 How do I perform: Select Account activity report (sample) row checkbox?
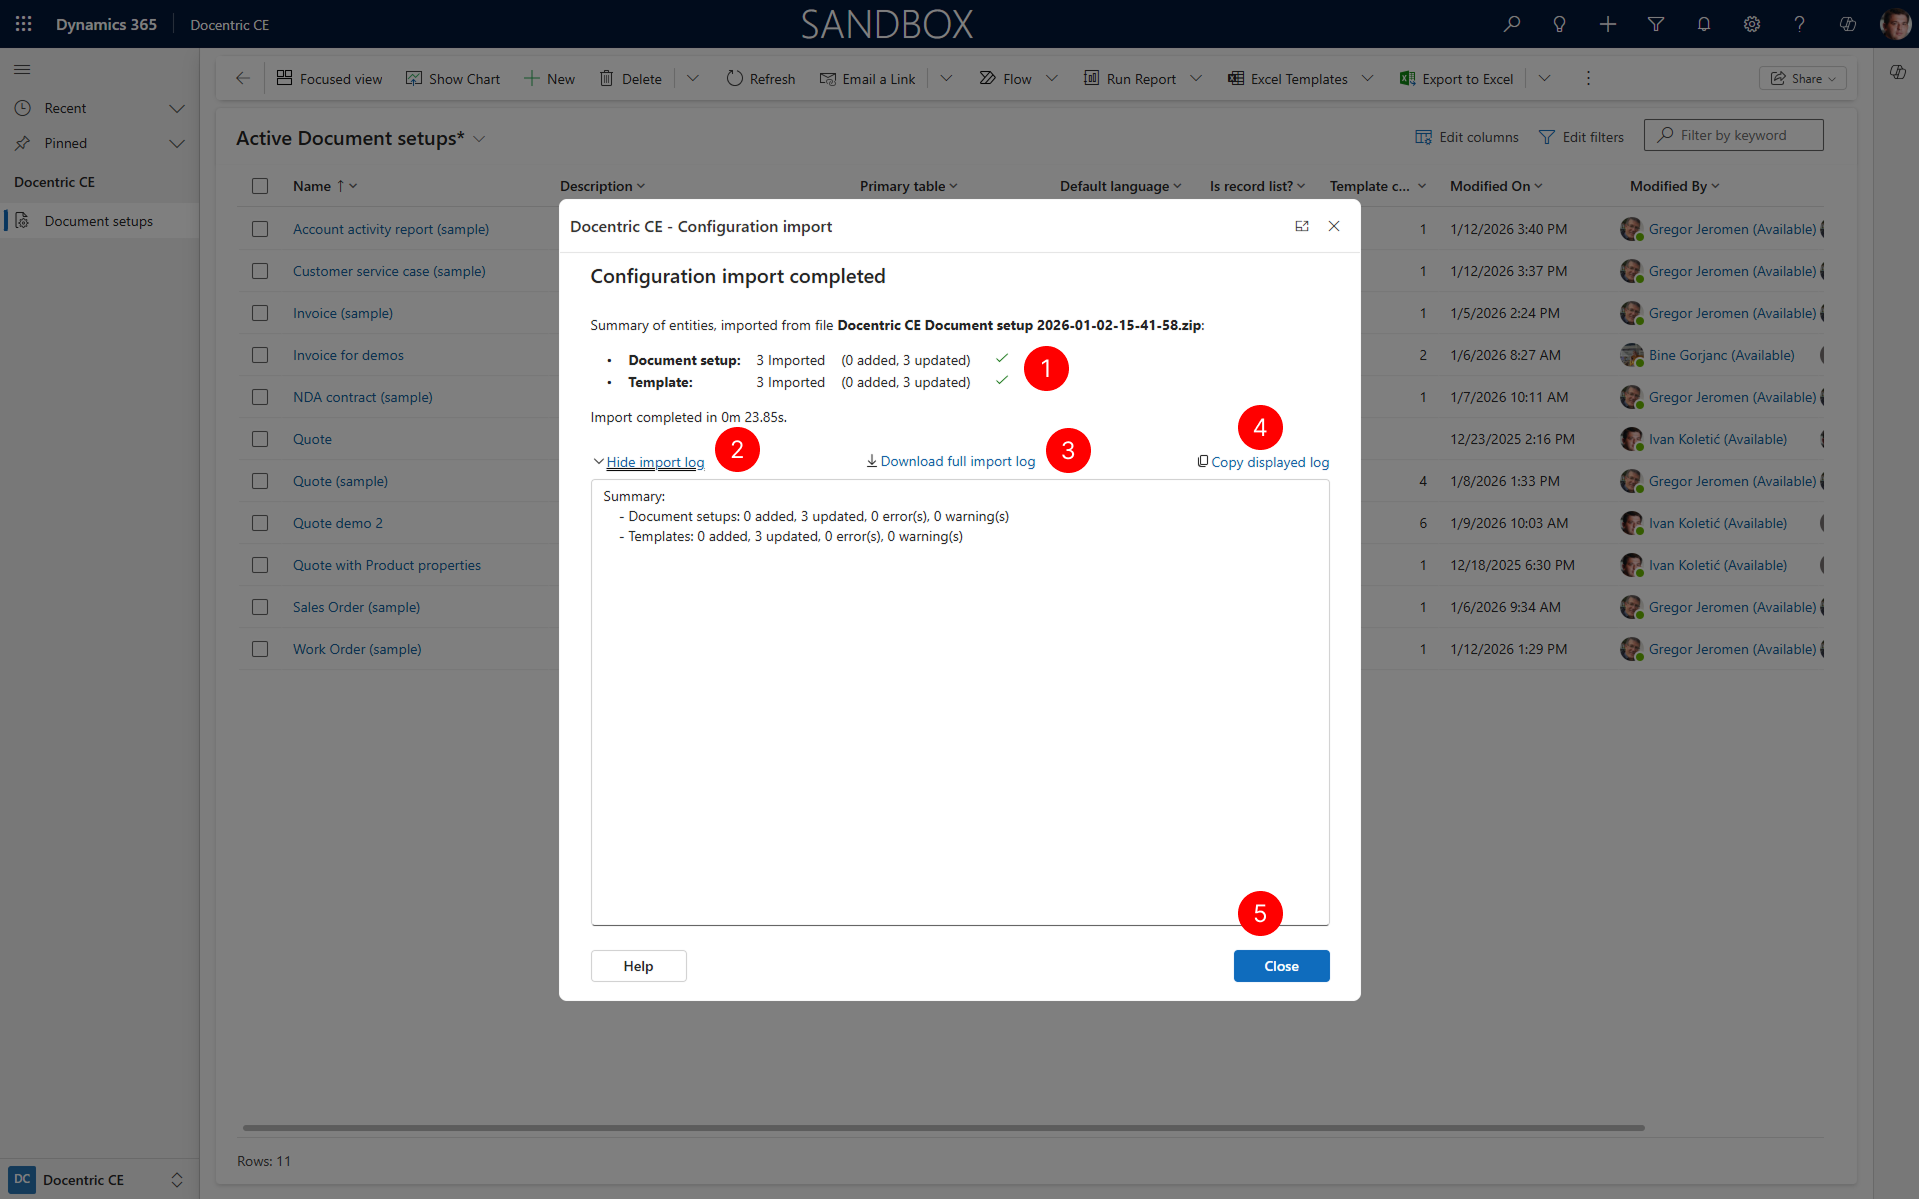[x=260, y=229]
